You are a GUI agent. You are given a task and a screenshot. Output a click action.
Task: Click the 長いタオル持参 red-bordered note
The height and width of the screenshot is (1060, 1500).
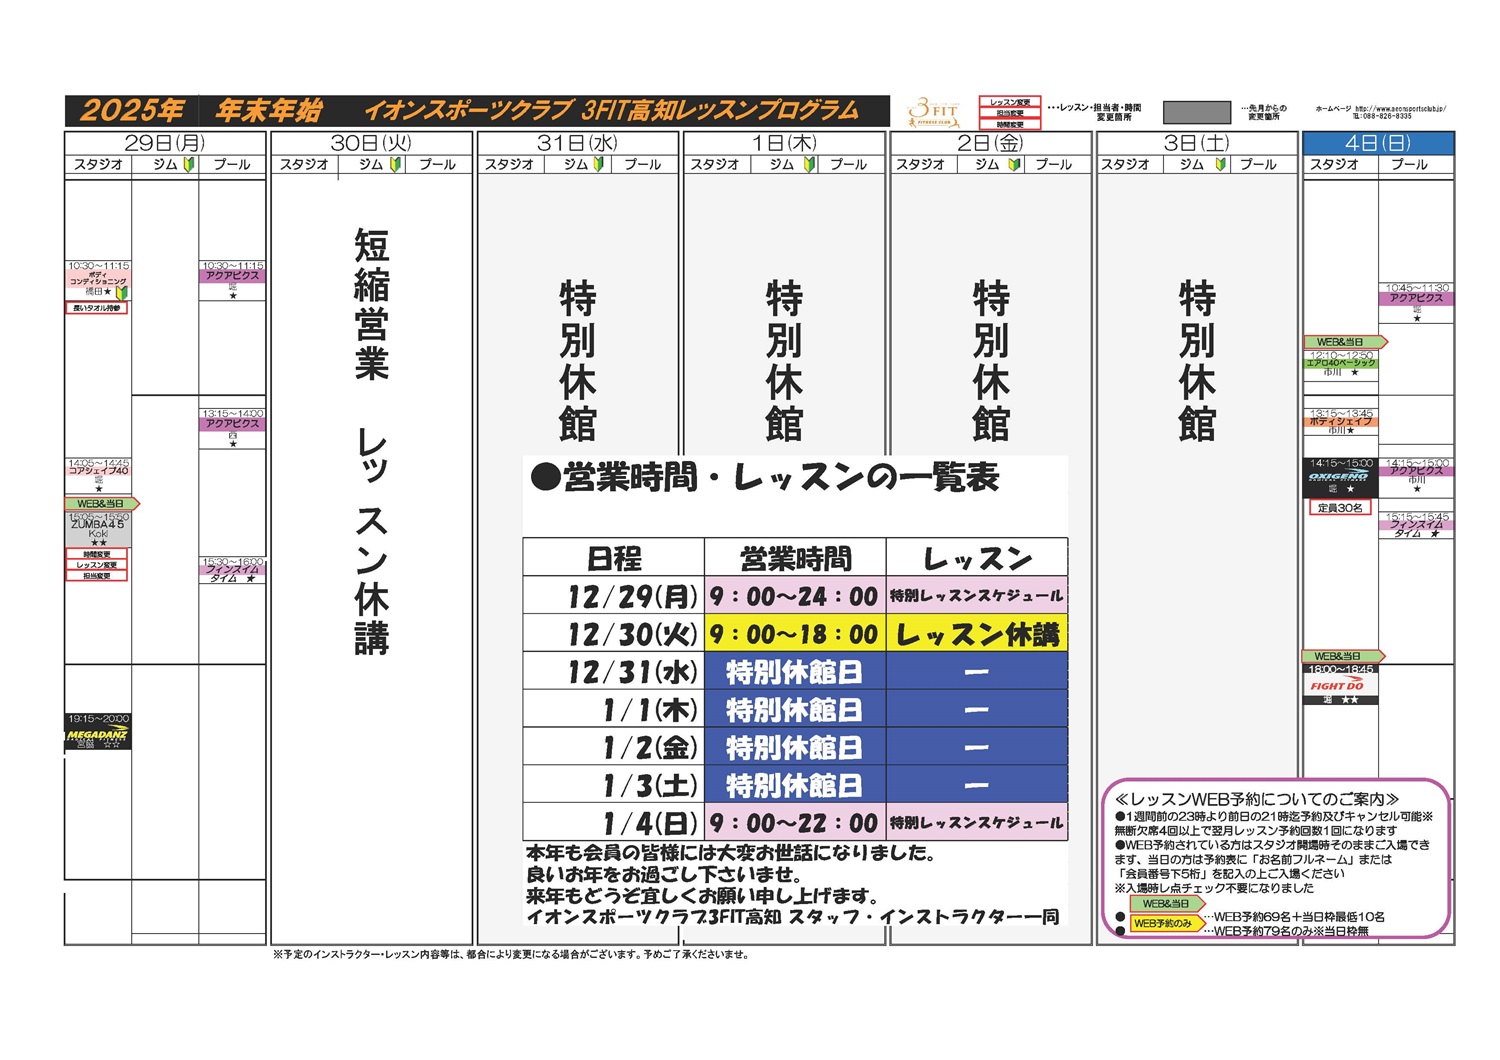click(97, 309)
